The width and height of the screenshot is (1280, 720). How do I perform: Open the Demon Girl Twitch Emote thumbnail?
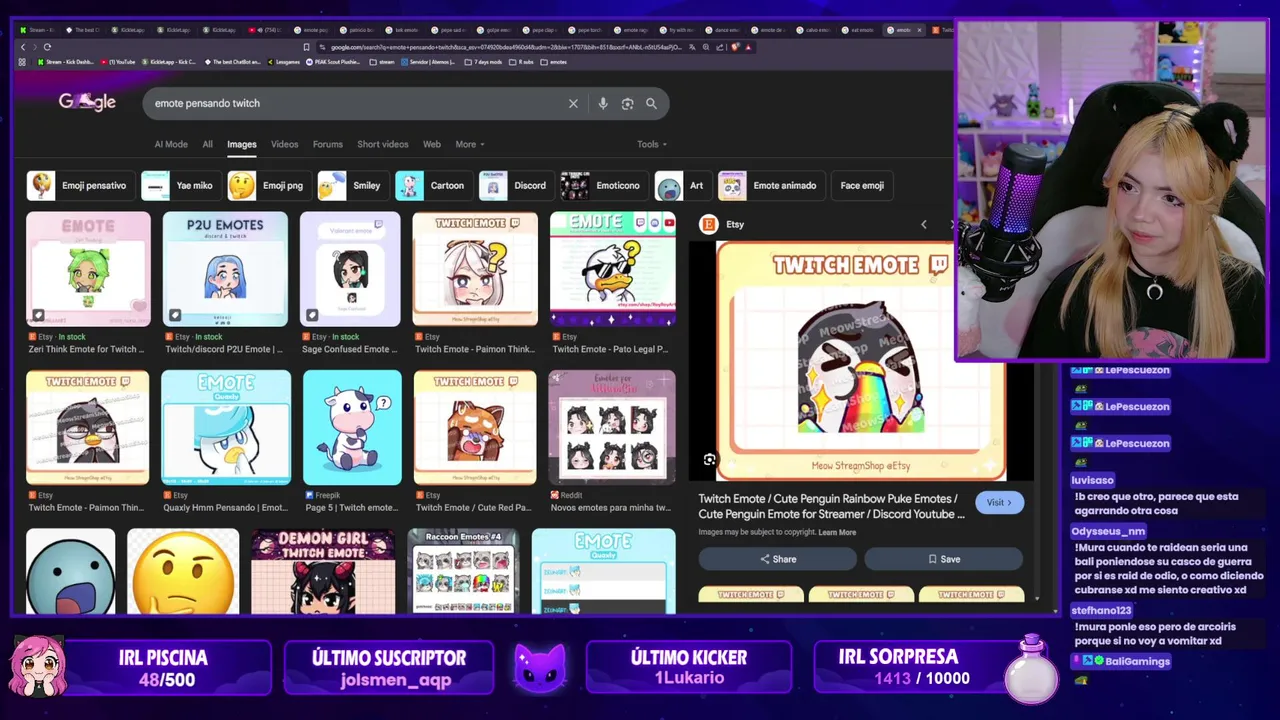323,571
